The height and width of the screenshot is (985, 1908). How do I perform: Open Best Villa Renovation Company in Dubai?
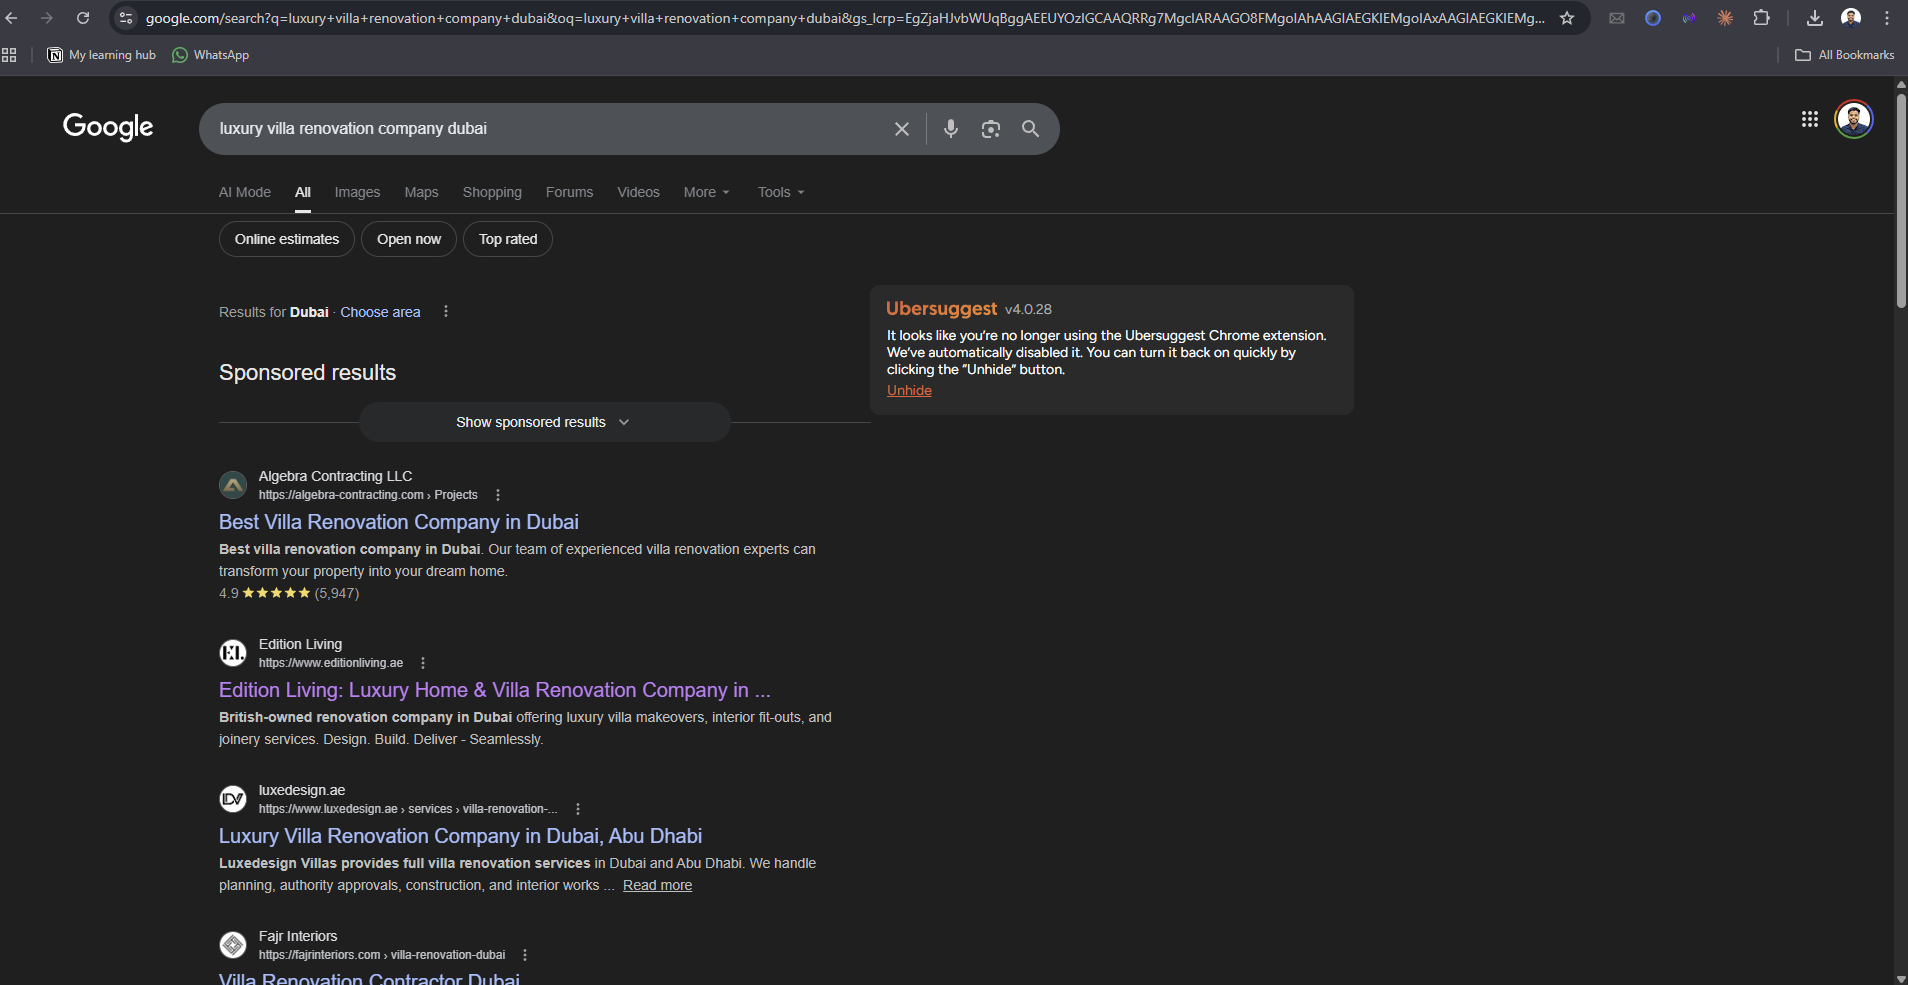(398, 522)
